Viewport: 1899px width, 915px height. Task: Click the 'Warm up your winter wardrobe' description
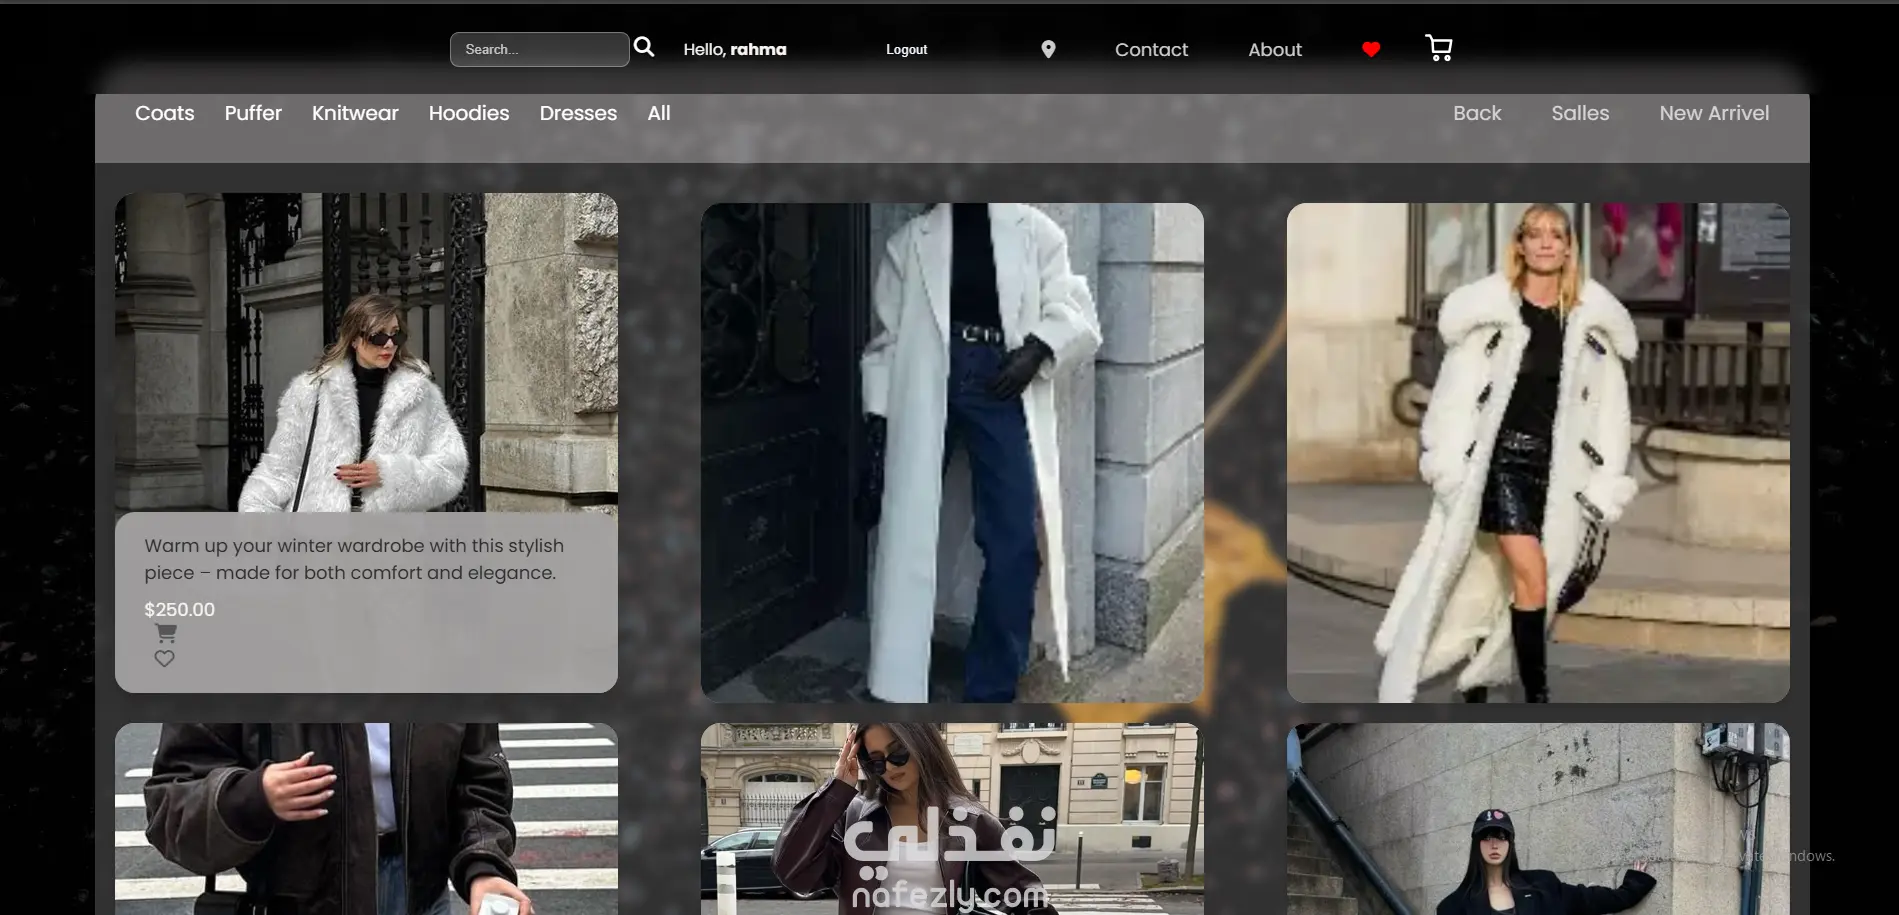click(x=354, y=559)
